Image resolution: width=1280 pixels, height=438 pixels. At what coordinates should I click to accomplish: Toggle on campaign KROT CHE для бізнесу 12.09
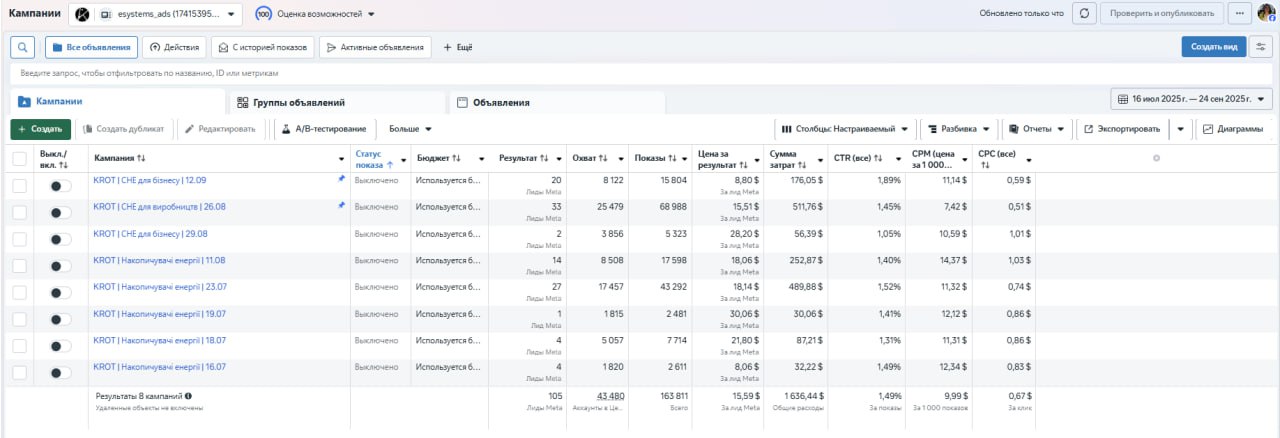click(x=60, y=186)
